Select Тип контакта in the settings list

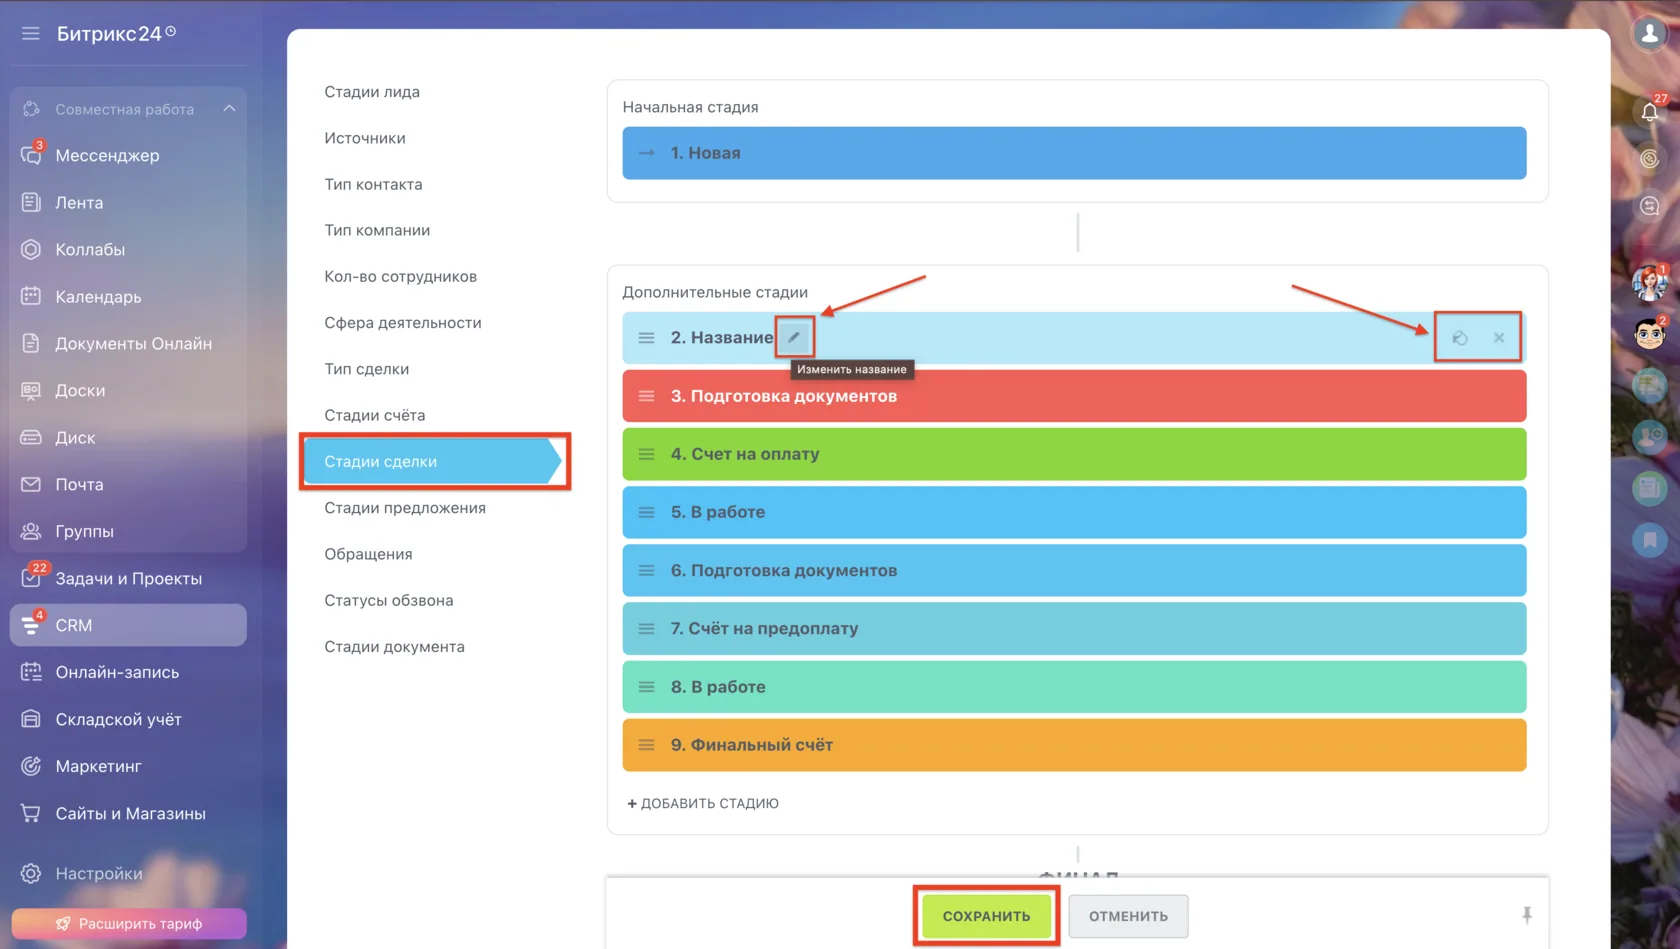click(x=373, y=184)
